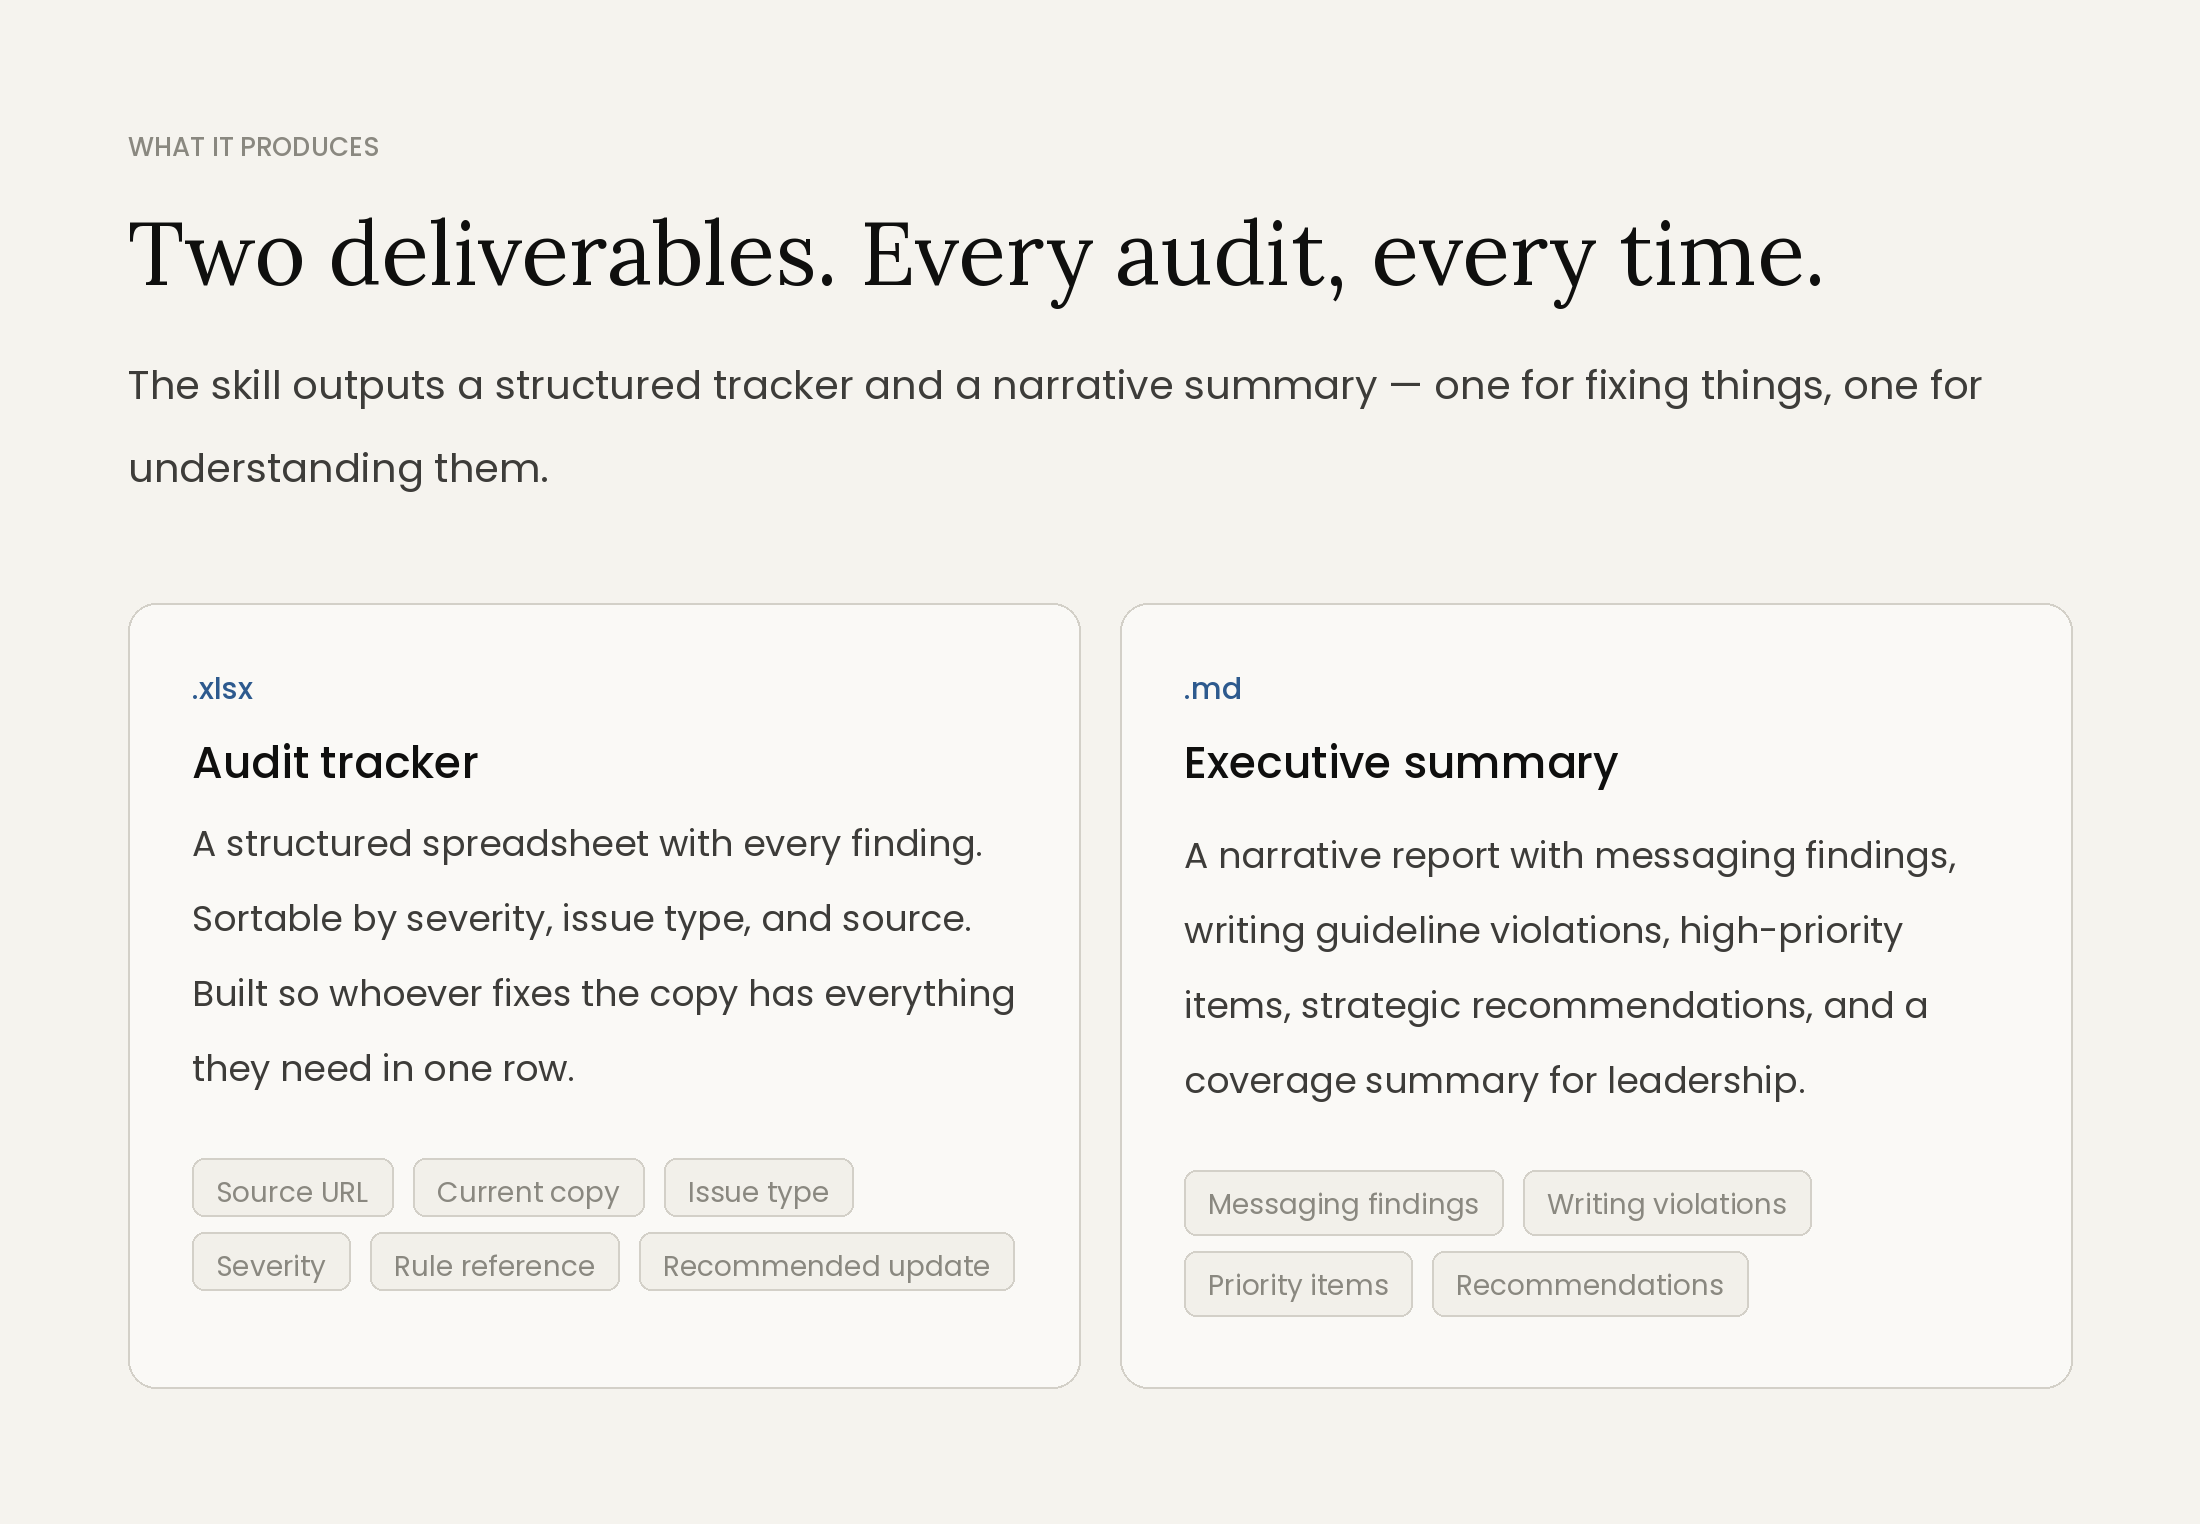Open the Audit tracker card heading
The width and height of the screenshot is (2200, 1524).
[335, 763]
